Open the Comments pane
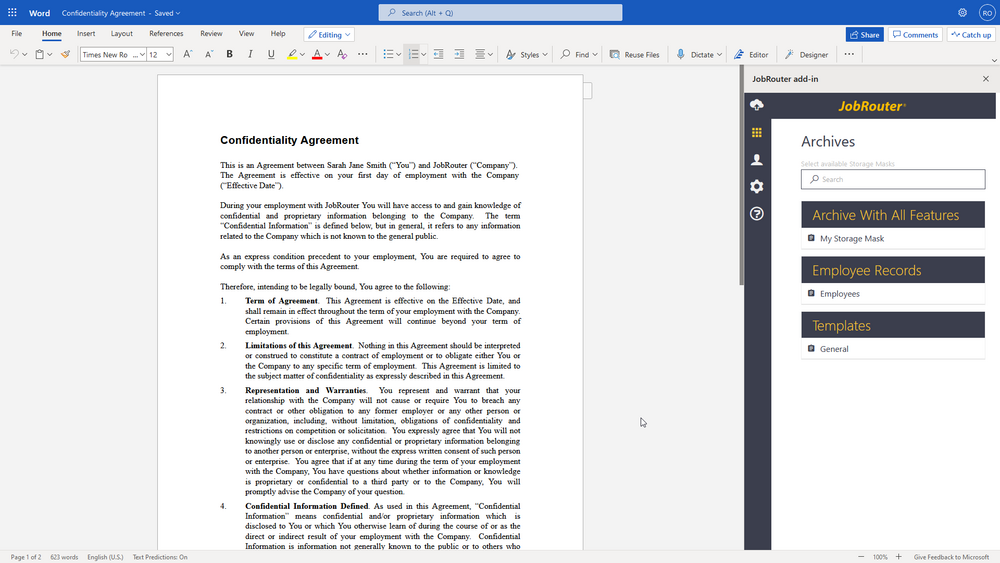This screenshot has width=1000, height=563. [915, 34]
